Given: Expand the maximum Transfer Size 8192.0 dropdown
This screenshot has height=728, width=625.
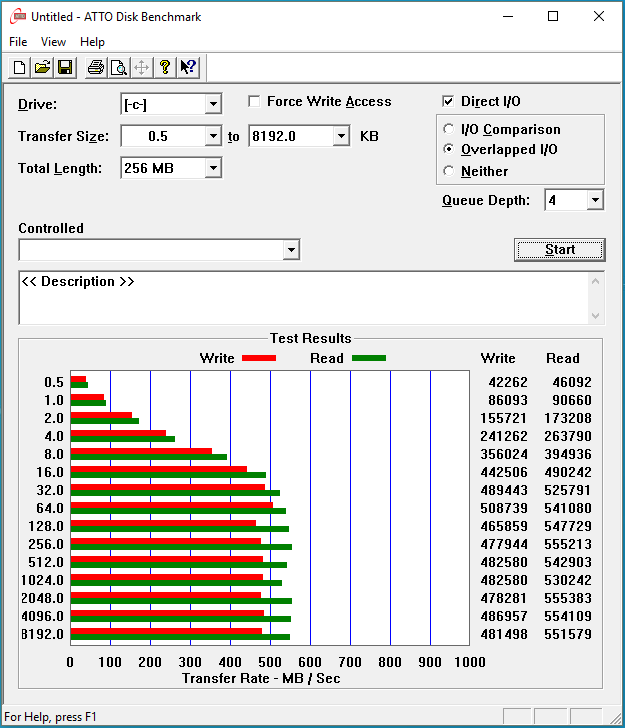Looking at the screenshot, I should tap(341, 136).
